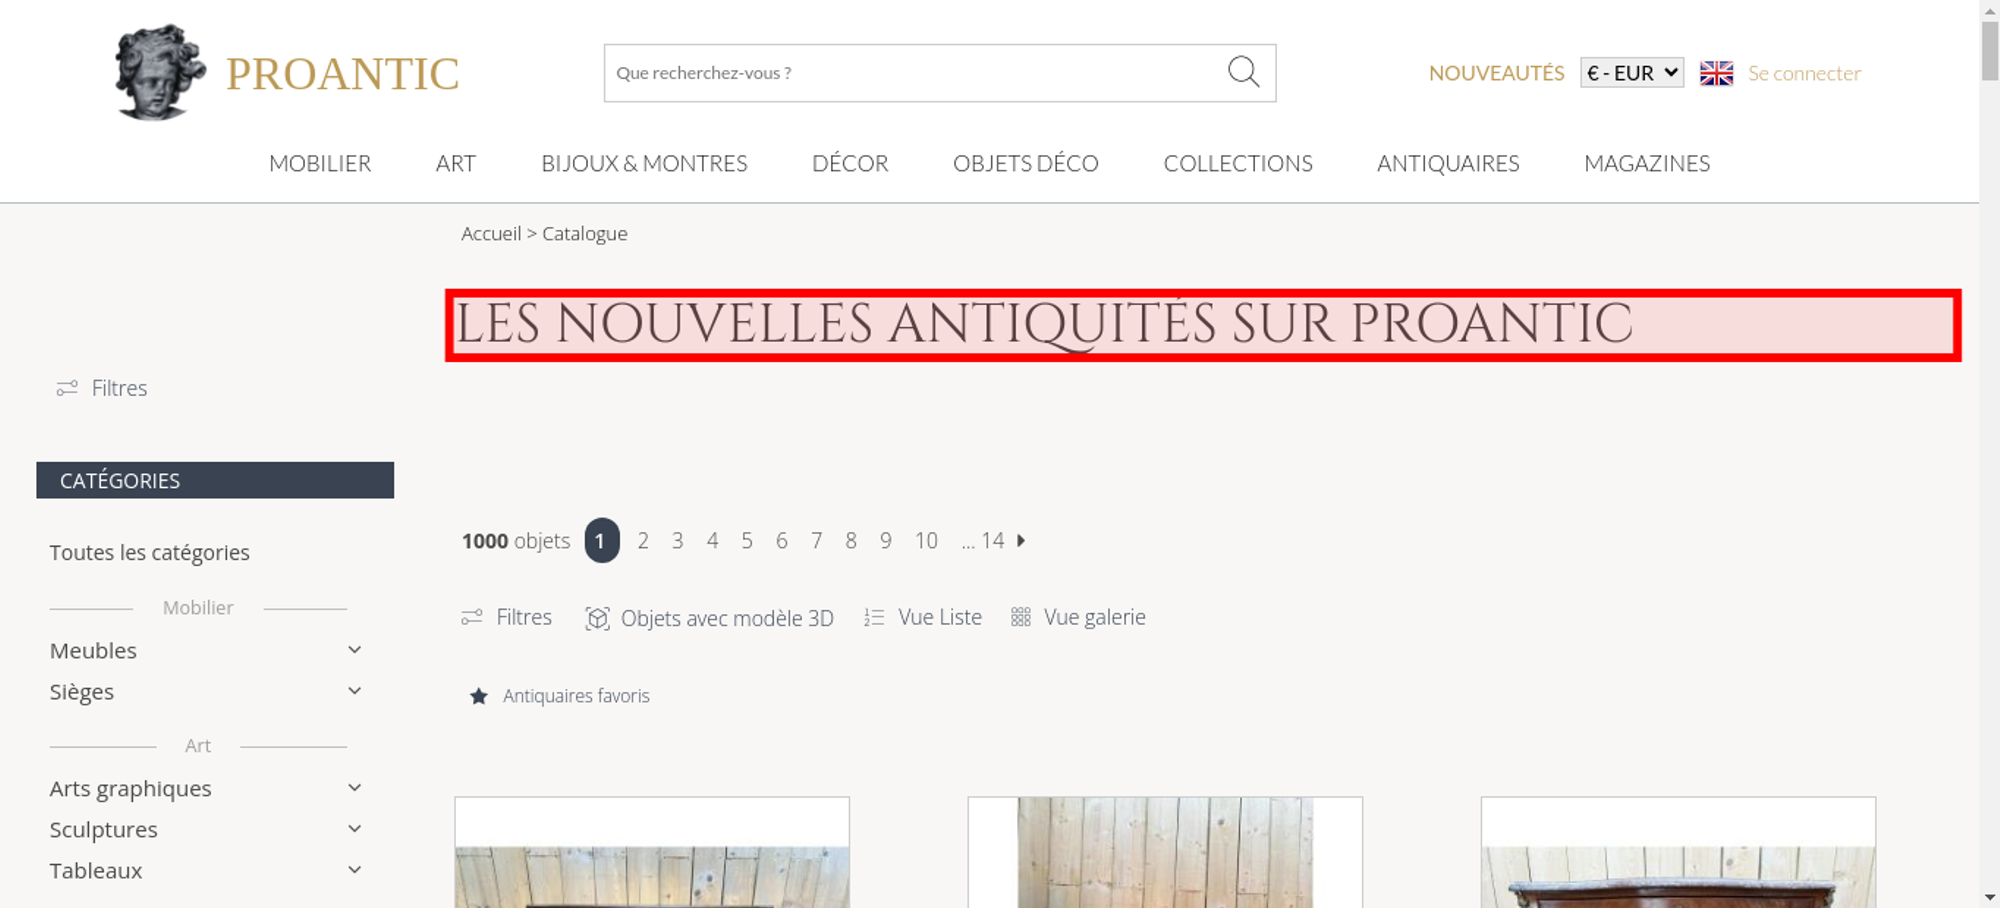Image resolution: width=2000 pixels, height=908 pixels.
Task: Switch to Vue galerie using the grid icon
Action: [1020, 617]
